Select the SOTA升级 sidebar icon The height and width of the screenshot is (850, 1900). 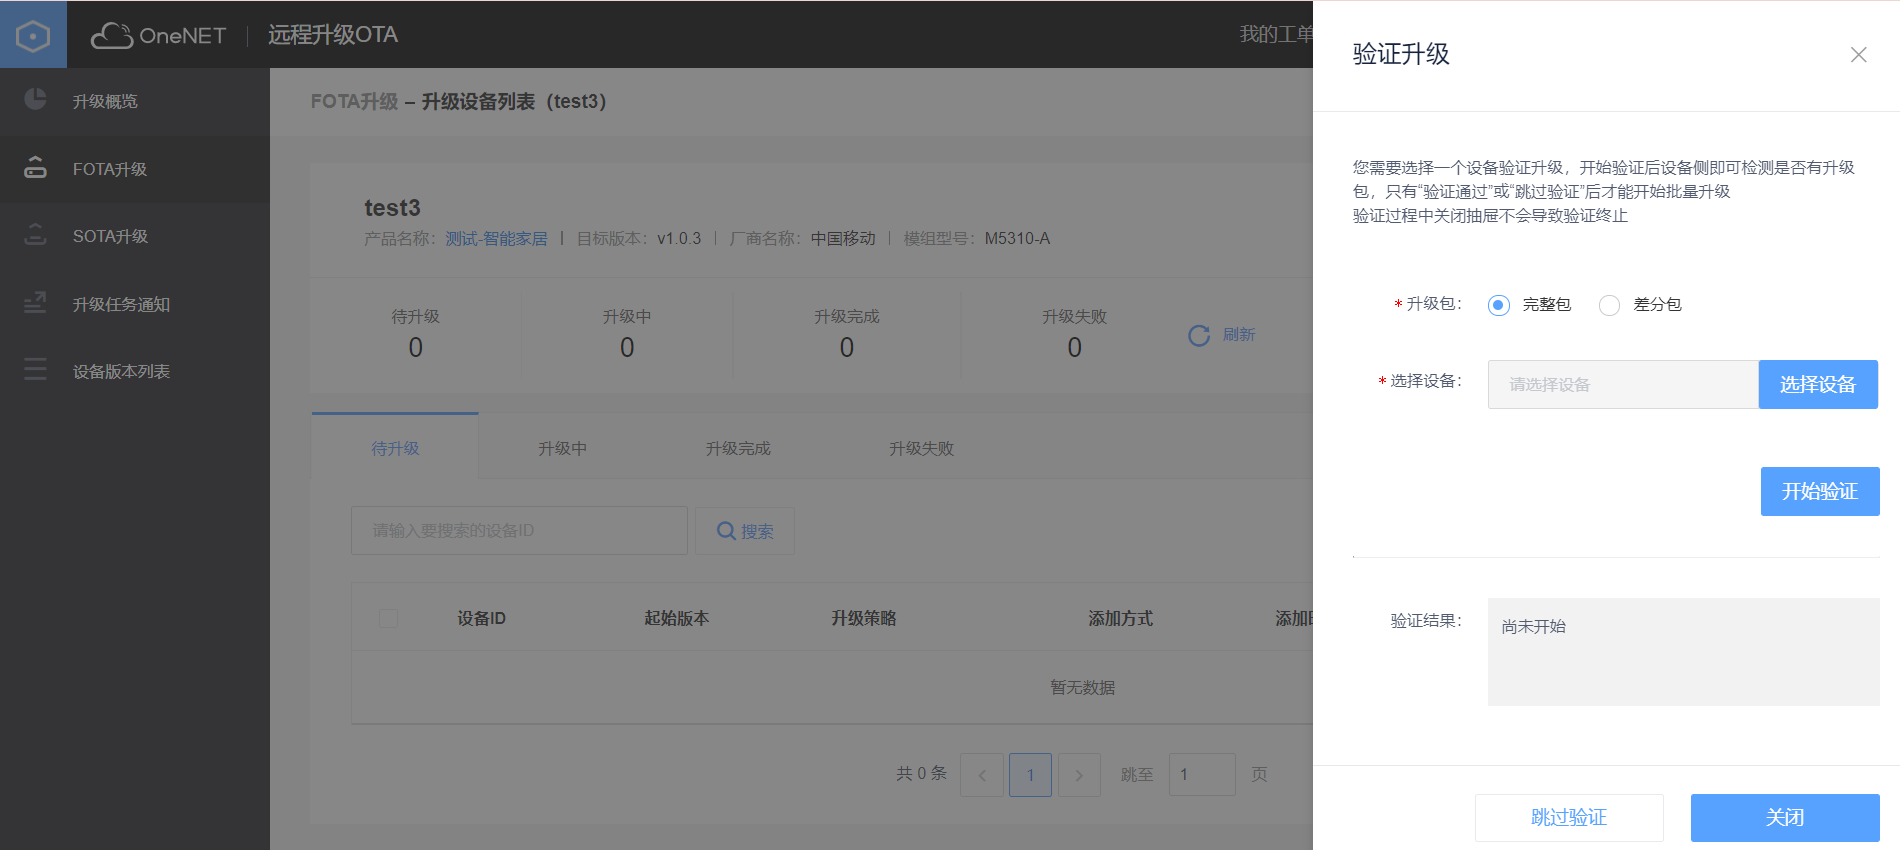pyautogui.click(x=35, y=235)
